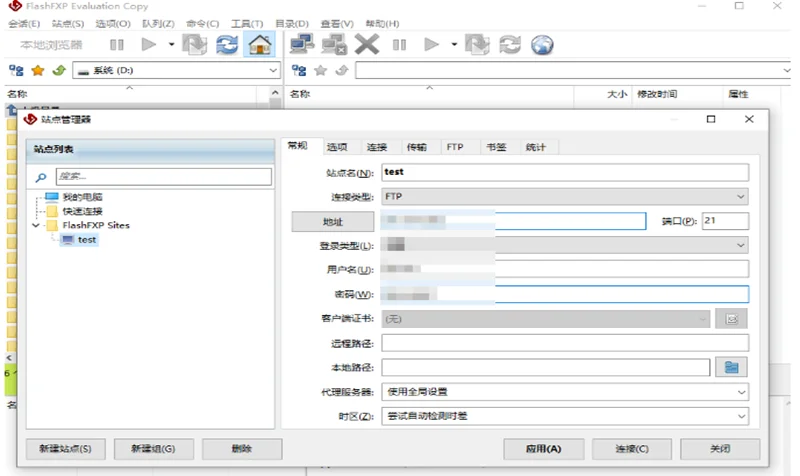Click the 本地路径 input field

coord(546,367)
